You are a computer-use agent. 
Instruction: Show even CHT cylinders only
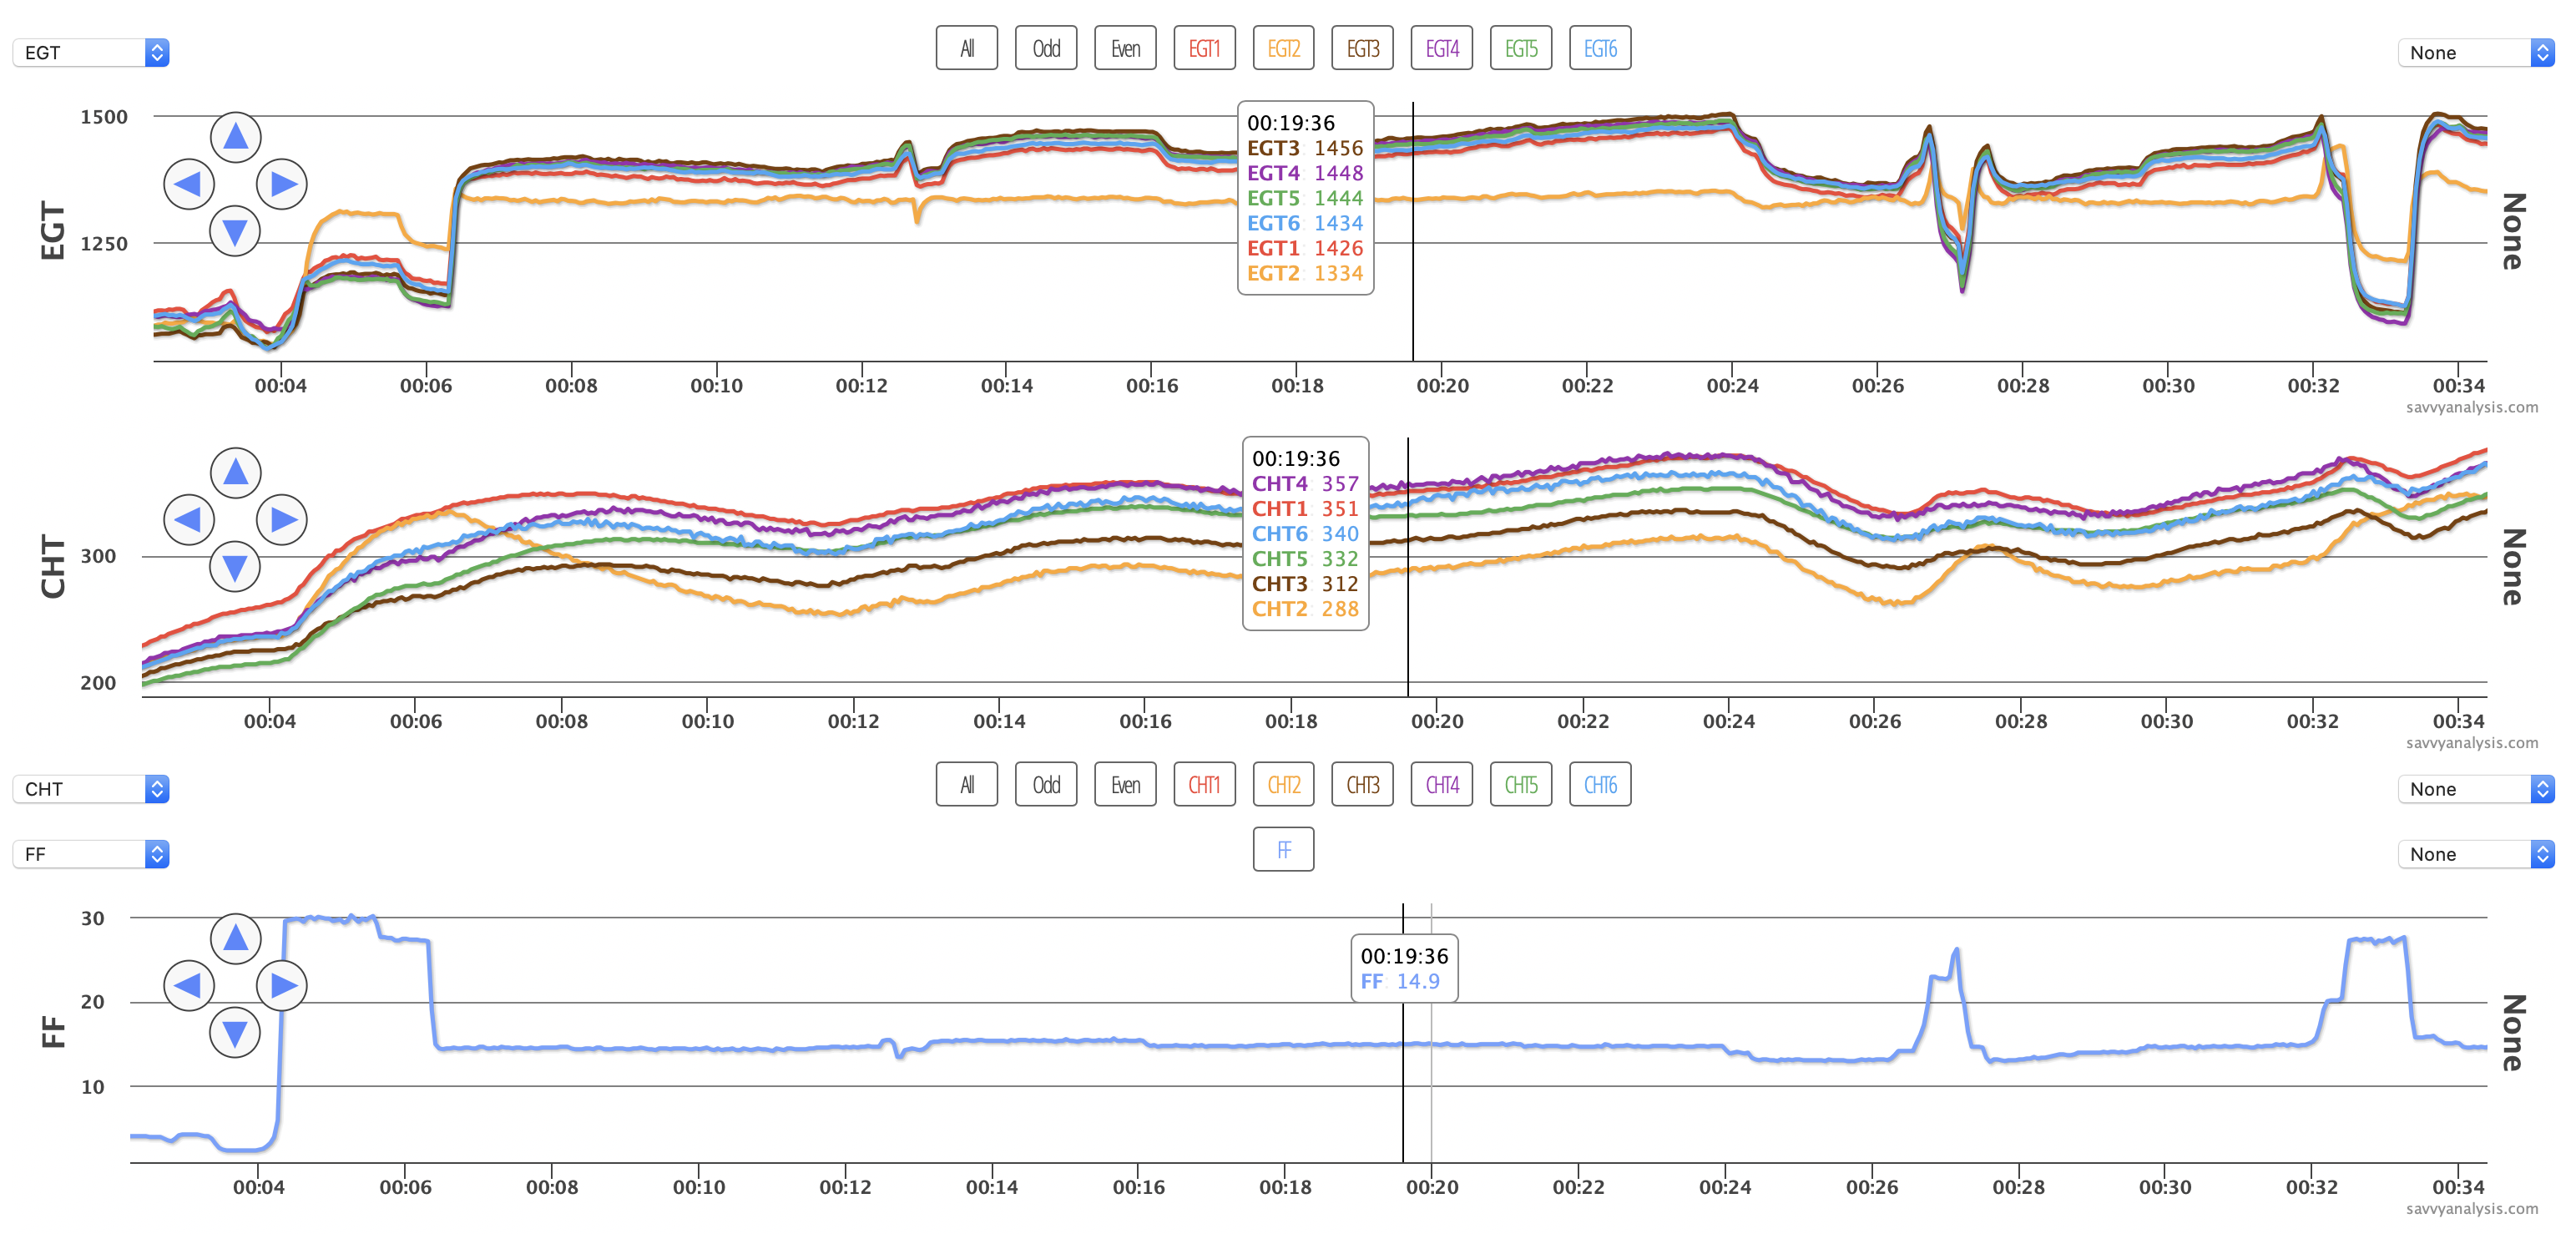[1125, 784]
